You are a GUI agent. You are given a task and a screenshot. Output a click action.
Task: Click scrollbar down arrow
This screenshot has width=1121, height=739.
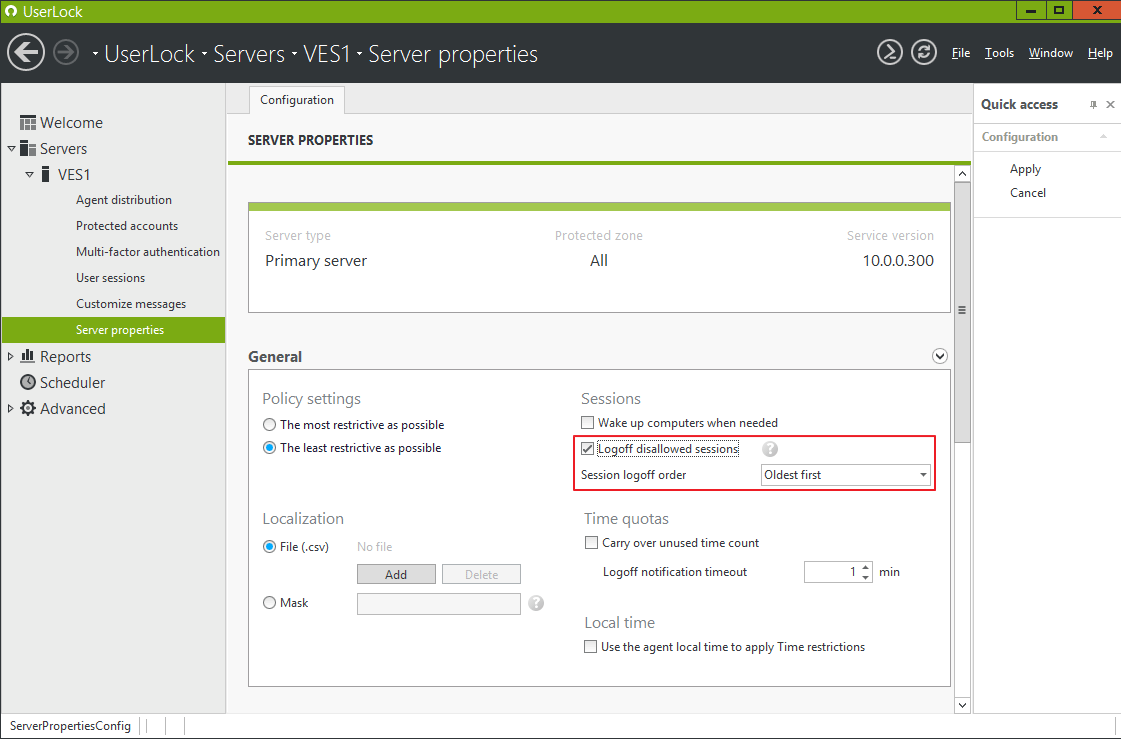tap(962, 705)
